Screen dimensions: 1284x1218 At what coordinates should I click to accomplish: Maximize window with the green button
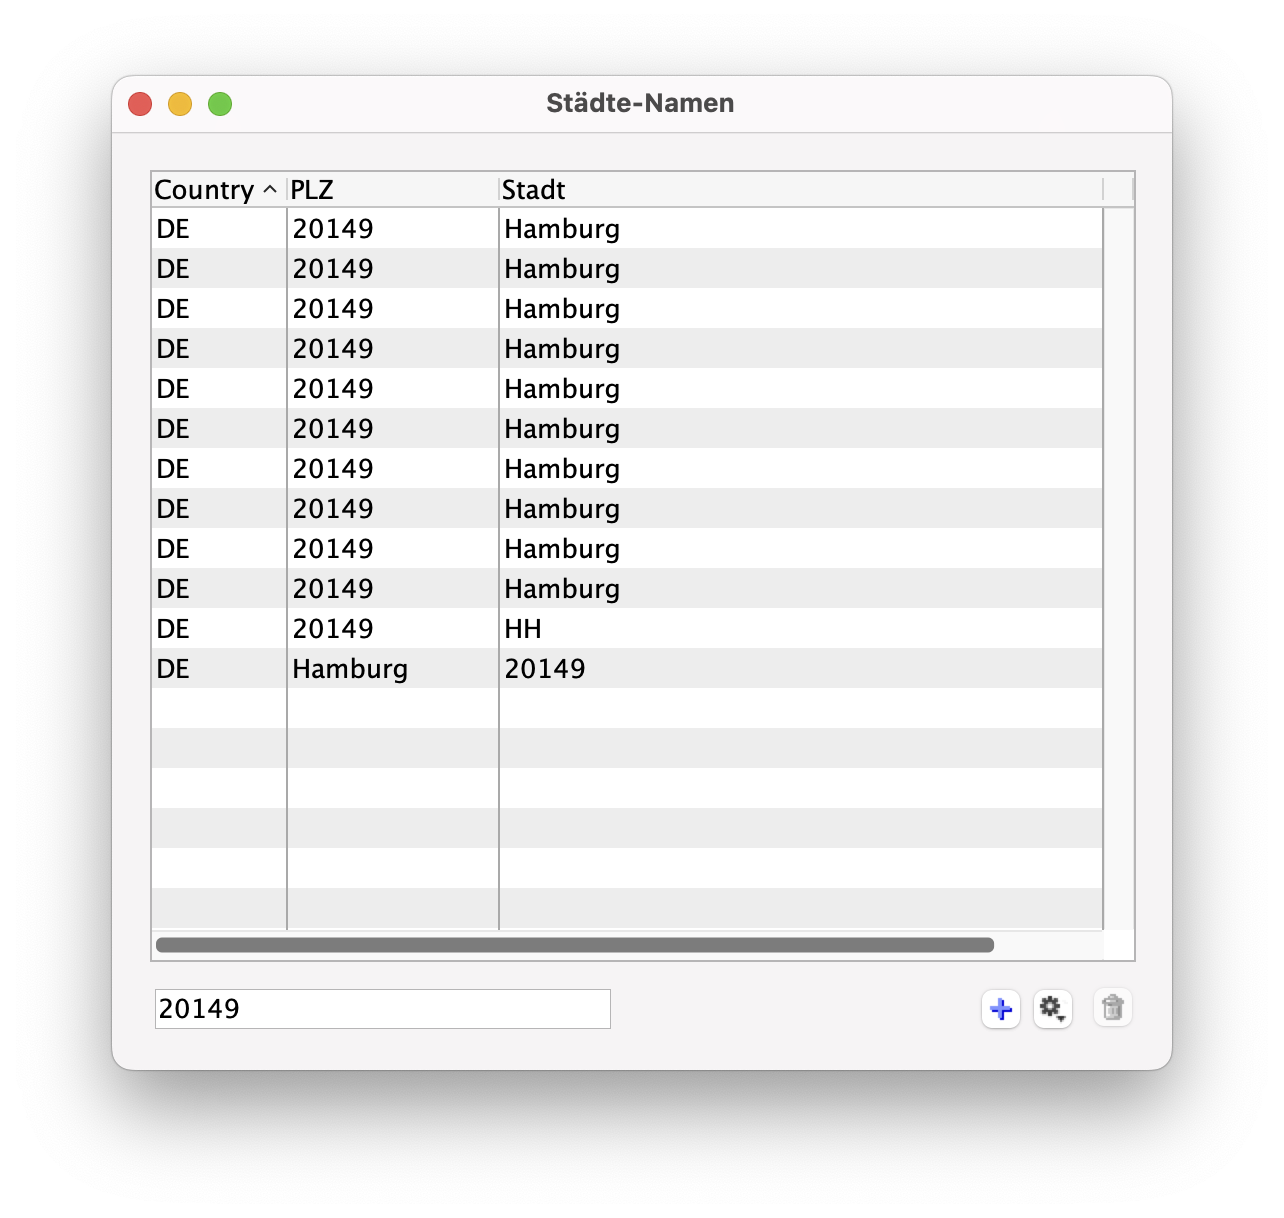pyautogui.click(x=220, y=104)
